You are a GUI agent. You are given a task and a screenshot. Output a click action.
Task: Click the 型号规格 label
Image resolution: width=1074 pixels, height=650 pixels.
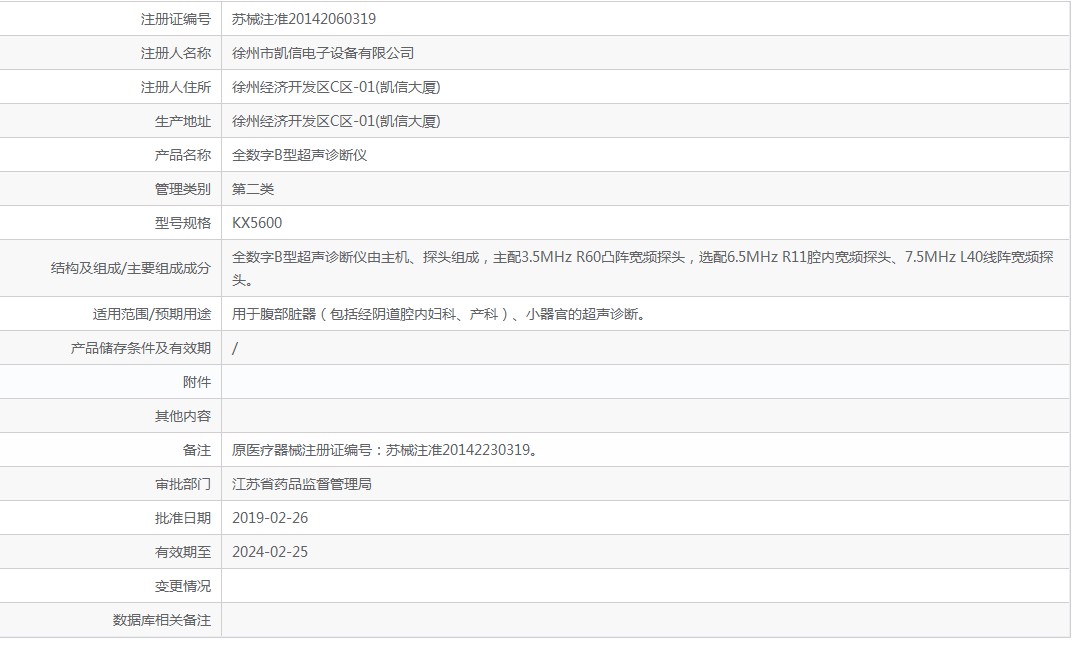pos(183,223)
